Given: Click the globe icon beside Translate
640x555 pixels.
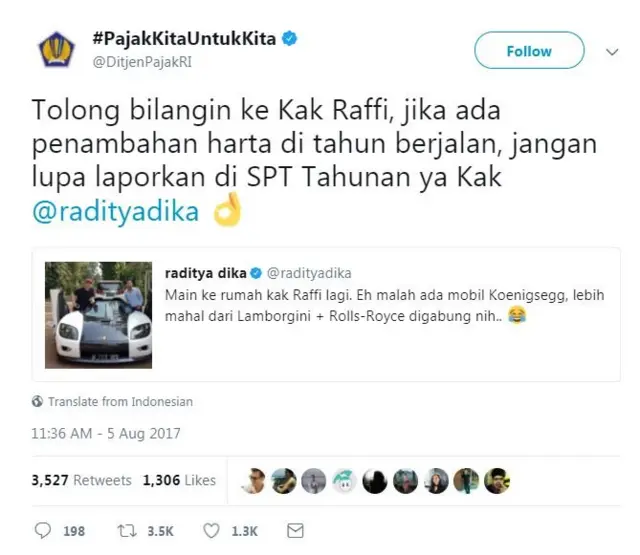Looking at the screenshot, I should tap(37, 401).
